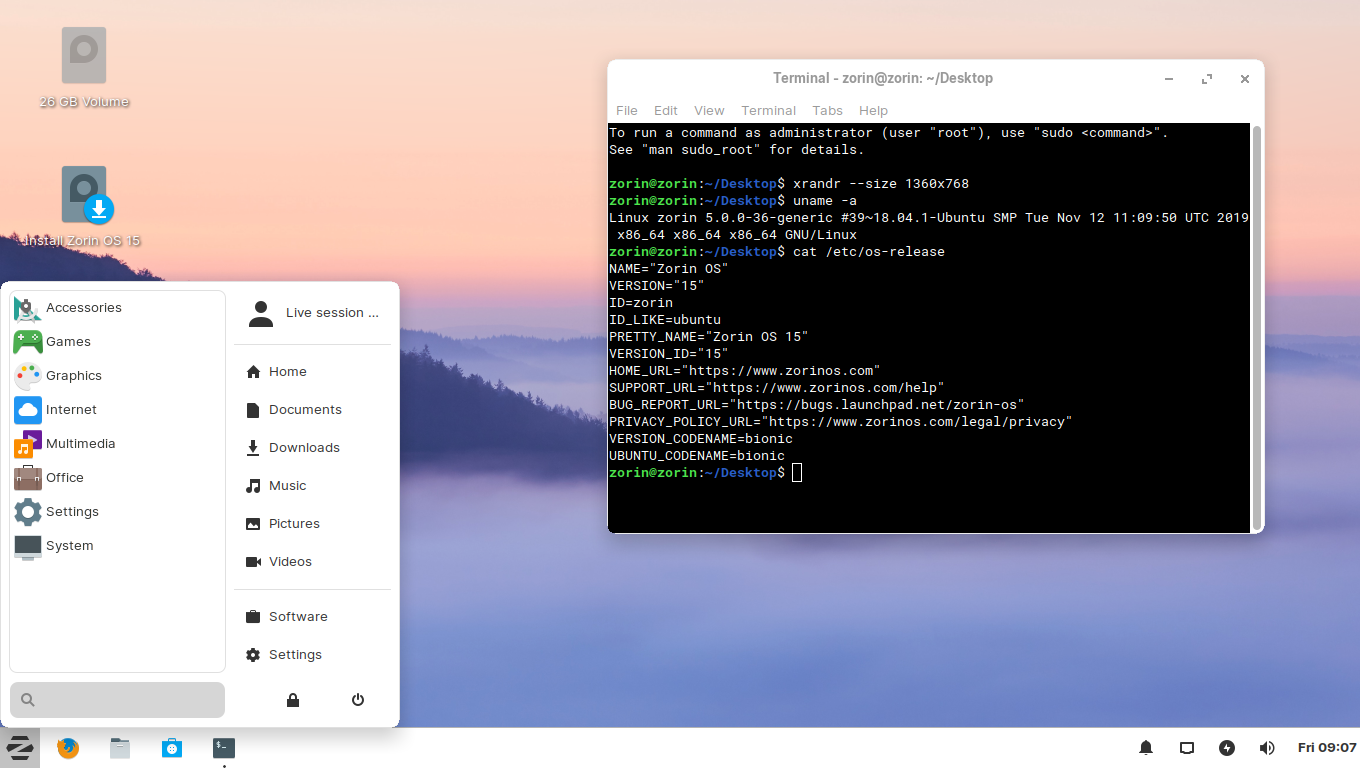Click the PRETTY_NAME="Zorin OS 15" line
This screenshot has width=1360, height=768.
coord(708,337)
